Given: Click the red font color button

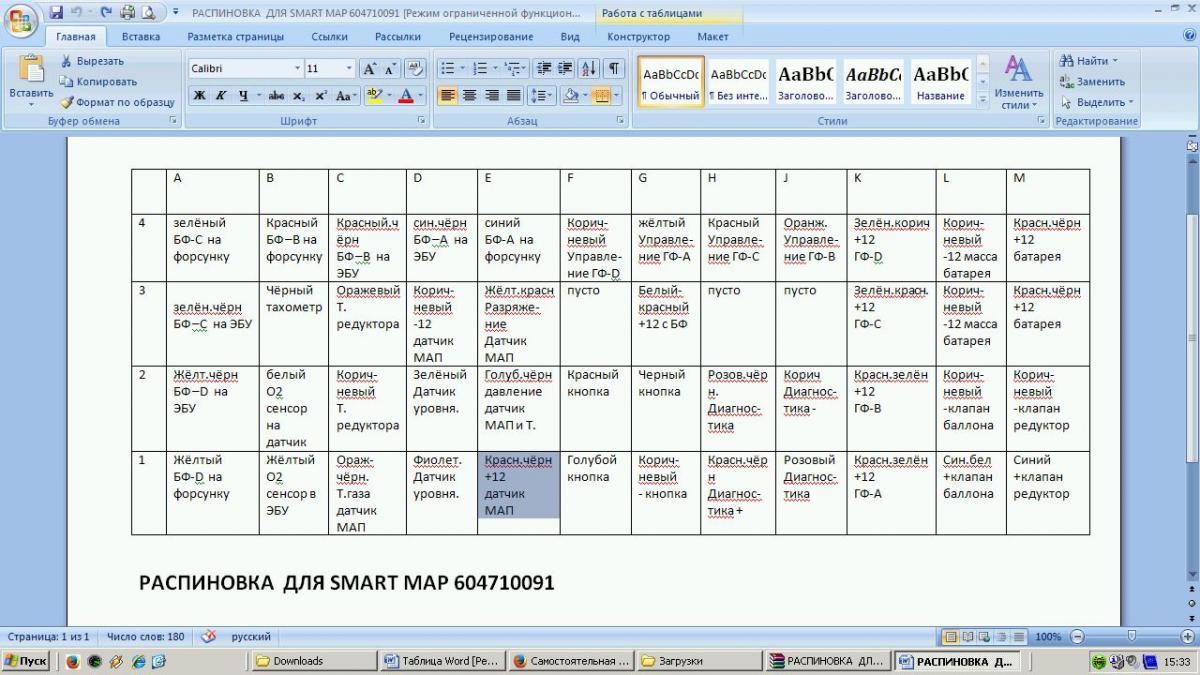Looking at the screenshot, I should tap(405, 96).
